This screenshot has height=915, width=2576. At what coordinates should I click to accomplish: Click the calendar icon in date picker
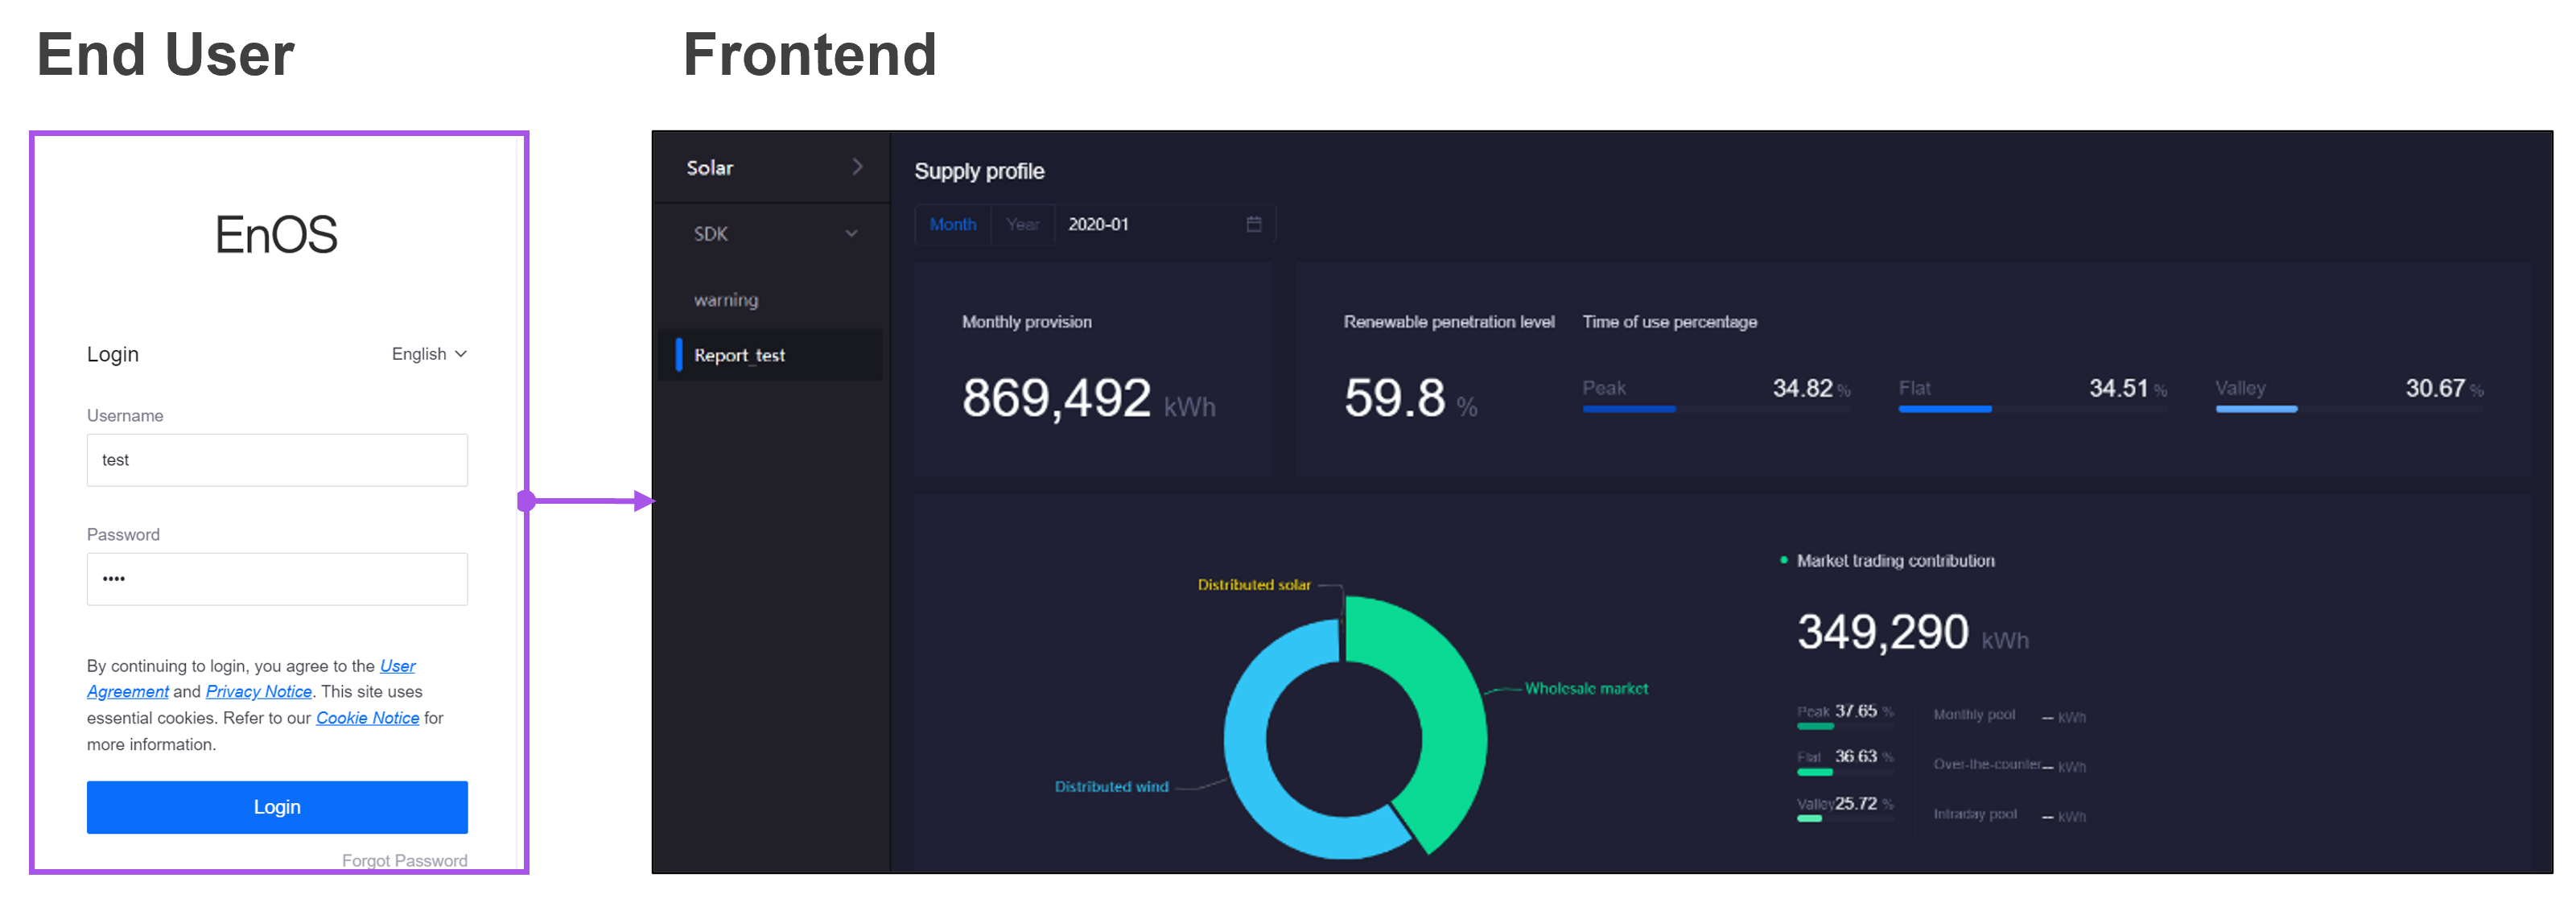[1253, 224]
